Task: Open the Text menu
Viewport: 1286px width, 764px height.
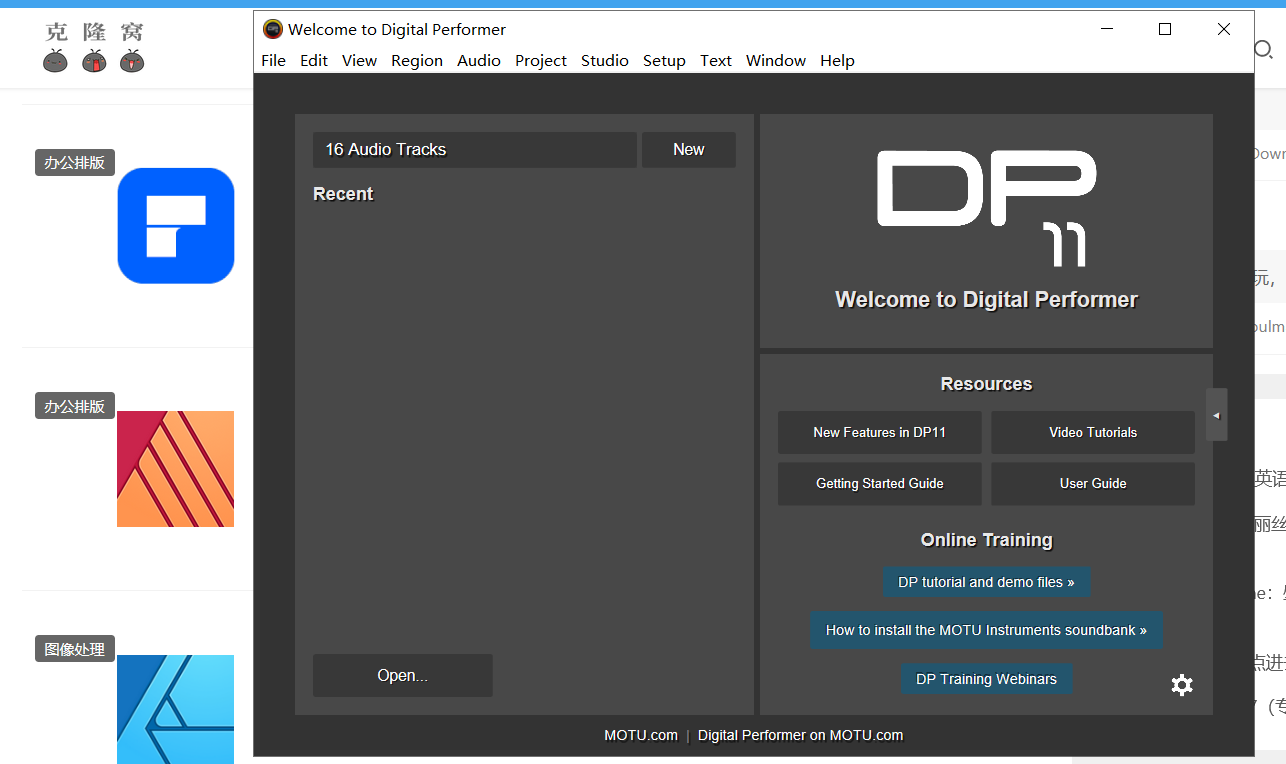Action: (716, 61)
